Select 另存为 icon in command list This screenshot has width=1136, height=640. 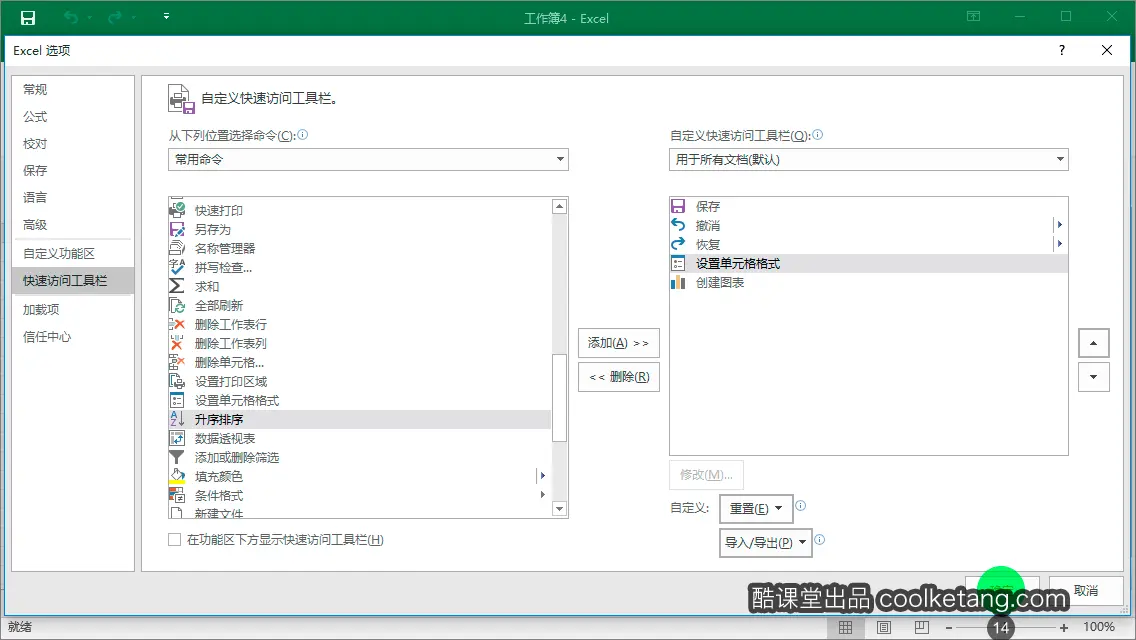click(x=177, y=229)
